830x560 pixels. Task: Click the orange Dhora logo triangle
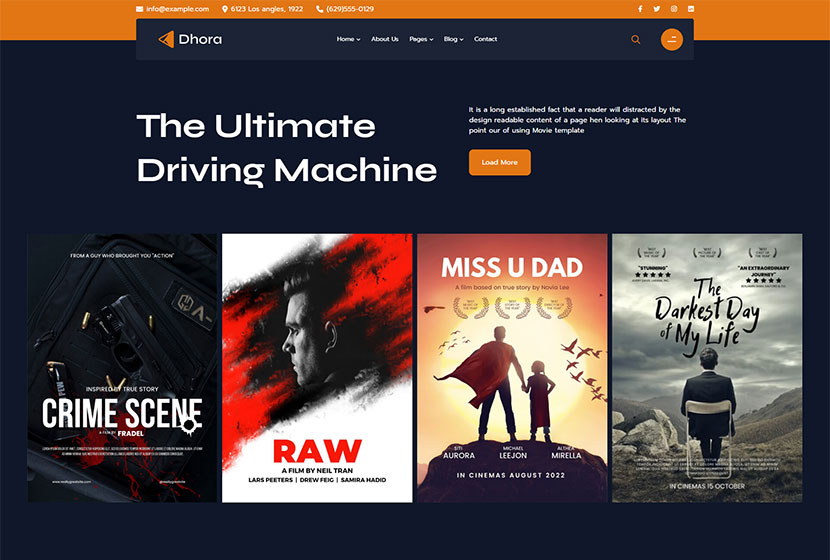click(166, 39)
